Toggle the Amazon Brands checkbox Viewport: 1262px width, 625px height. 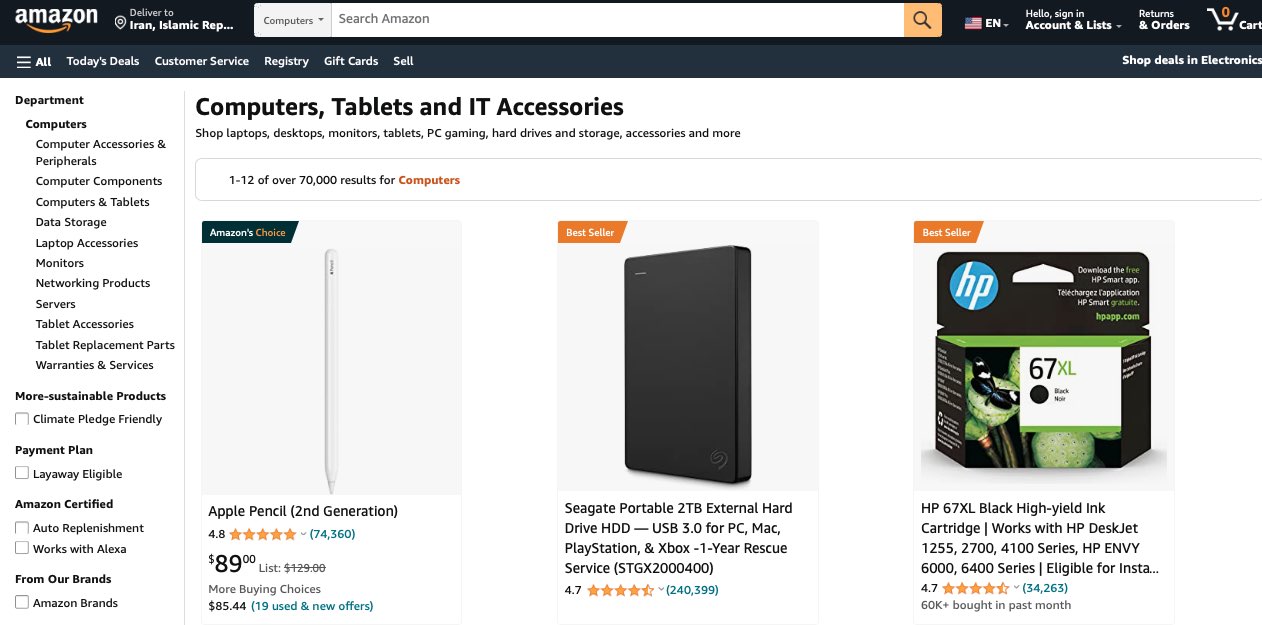(x=22, y=602)
